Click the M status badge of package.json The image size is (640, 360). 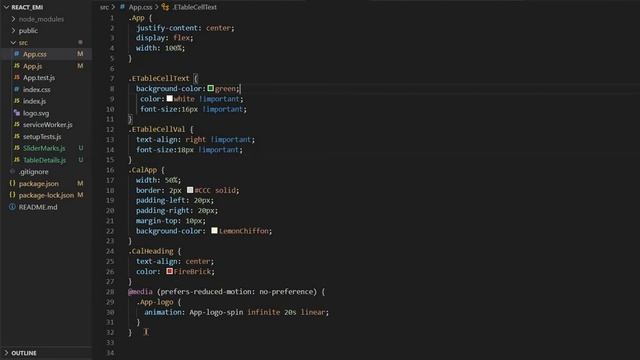pyautogui.click(x=80, y=183)
